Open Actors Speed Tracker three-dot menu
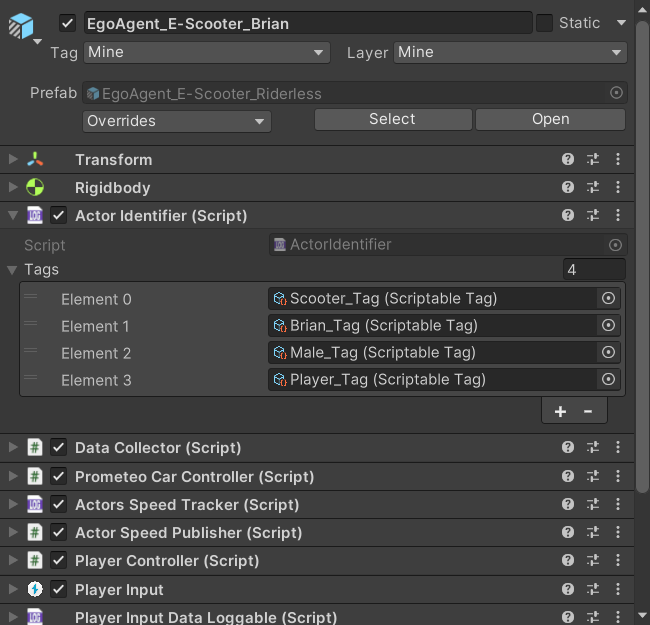Viewport: 650px width, 625px height. pyautogui.click(x=618, y=504)
